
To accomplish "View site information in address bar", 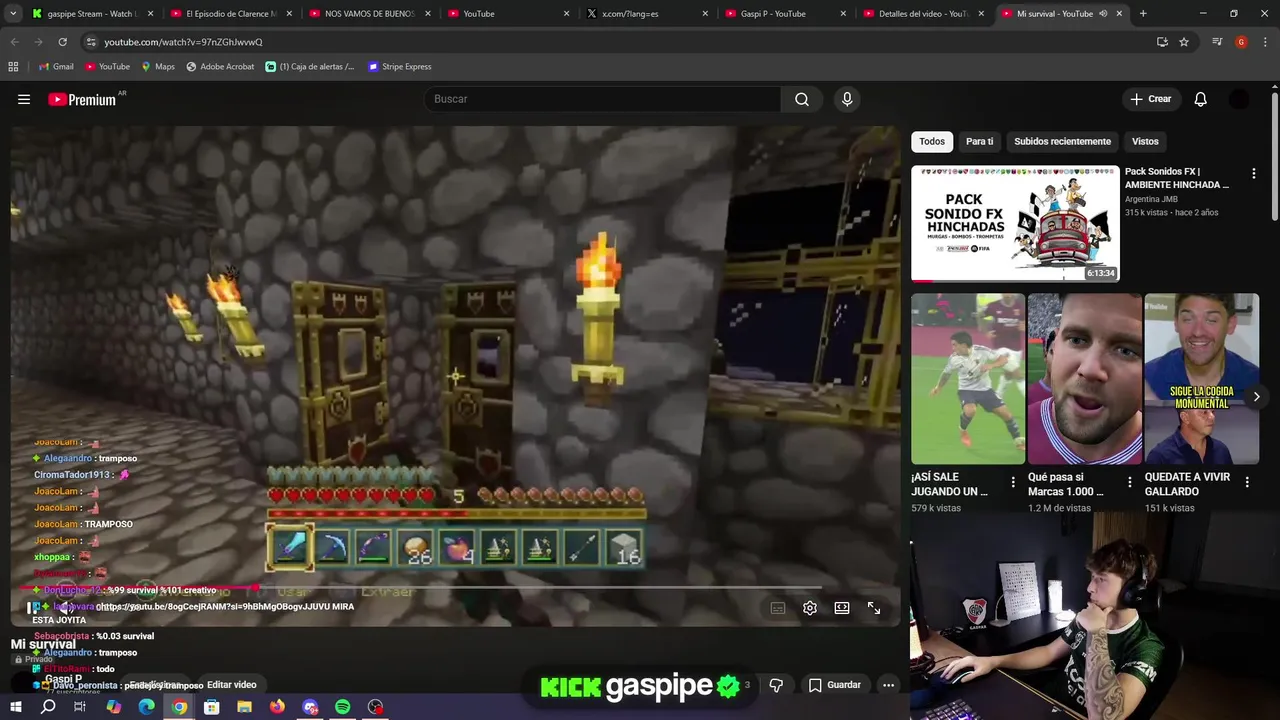I will [91, 42].
